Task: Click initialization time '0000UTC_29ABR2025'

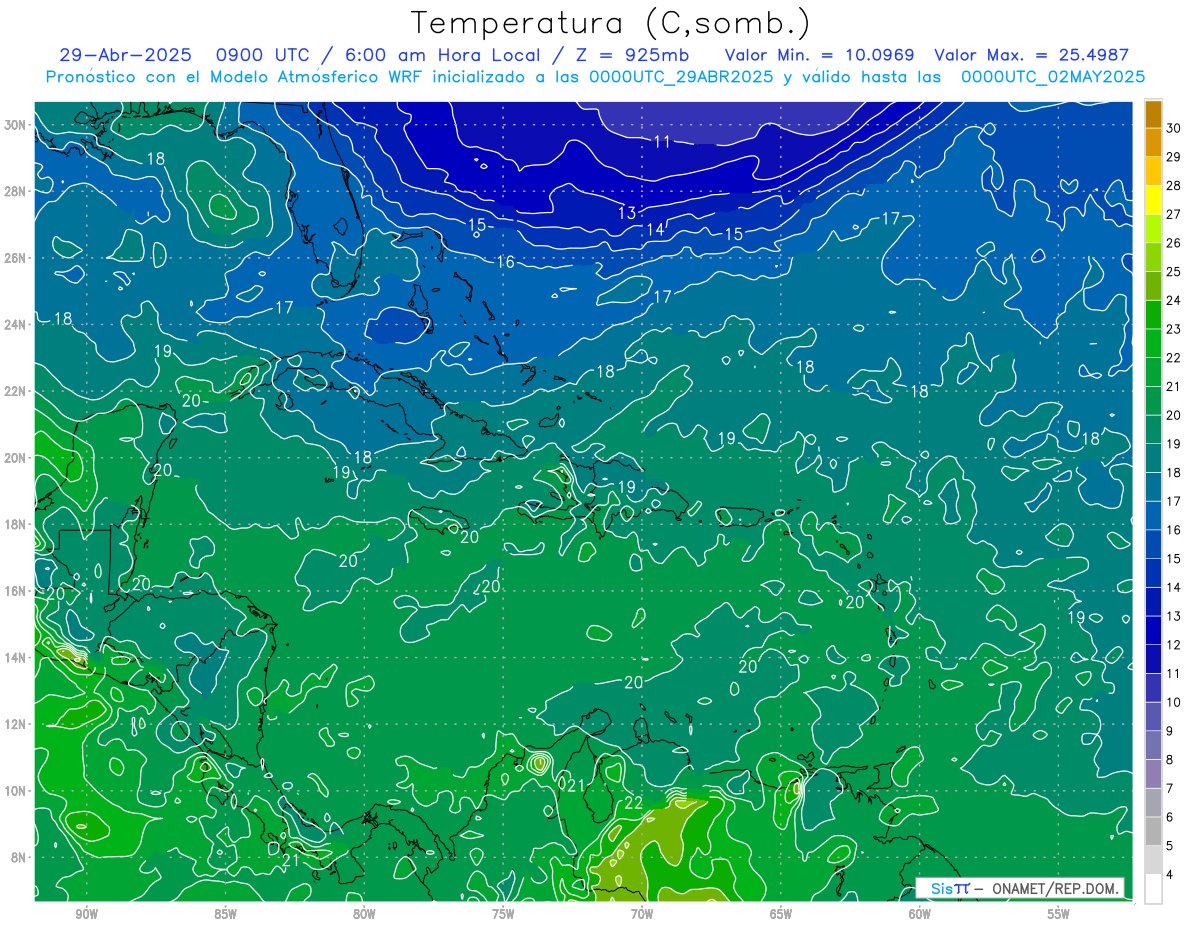Action: pyautogui.click(x=680, y=76)
